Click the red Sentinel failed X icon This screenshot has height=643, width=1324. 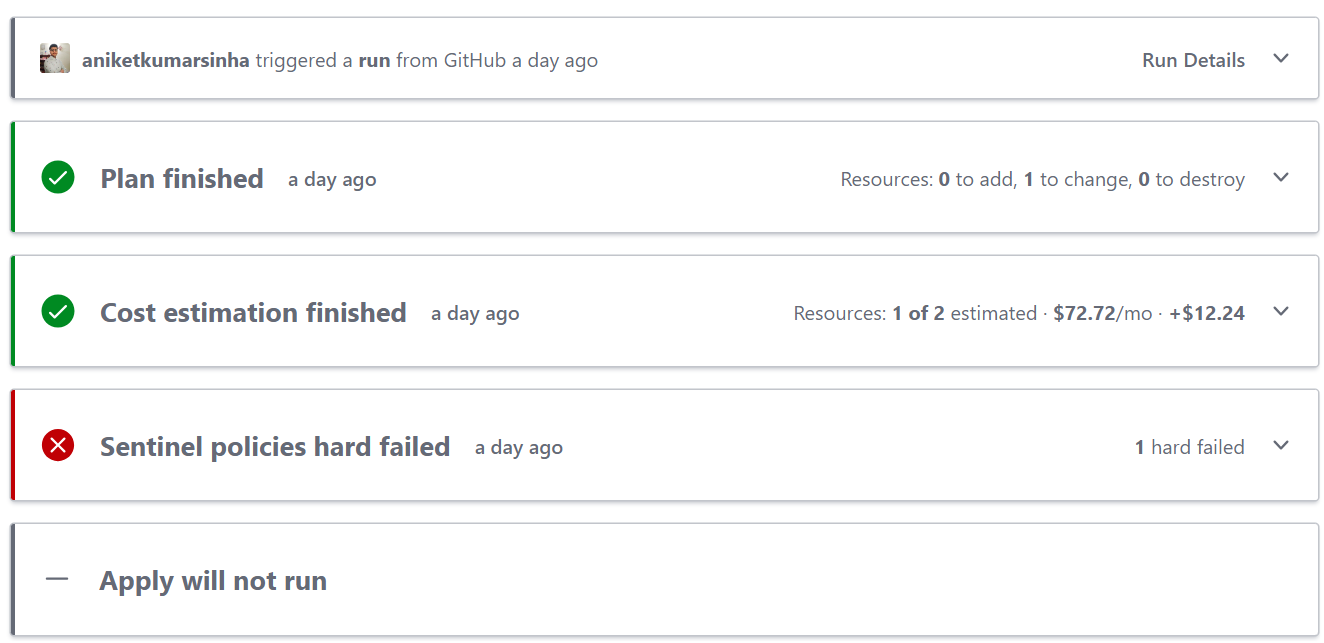click(58, 446)
